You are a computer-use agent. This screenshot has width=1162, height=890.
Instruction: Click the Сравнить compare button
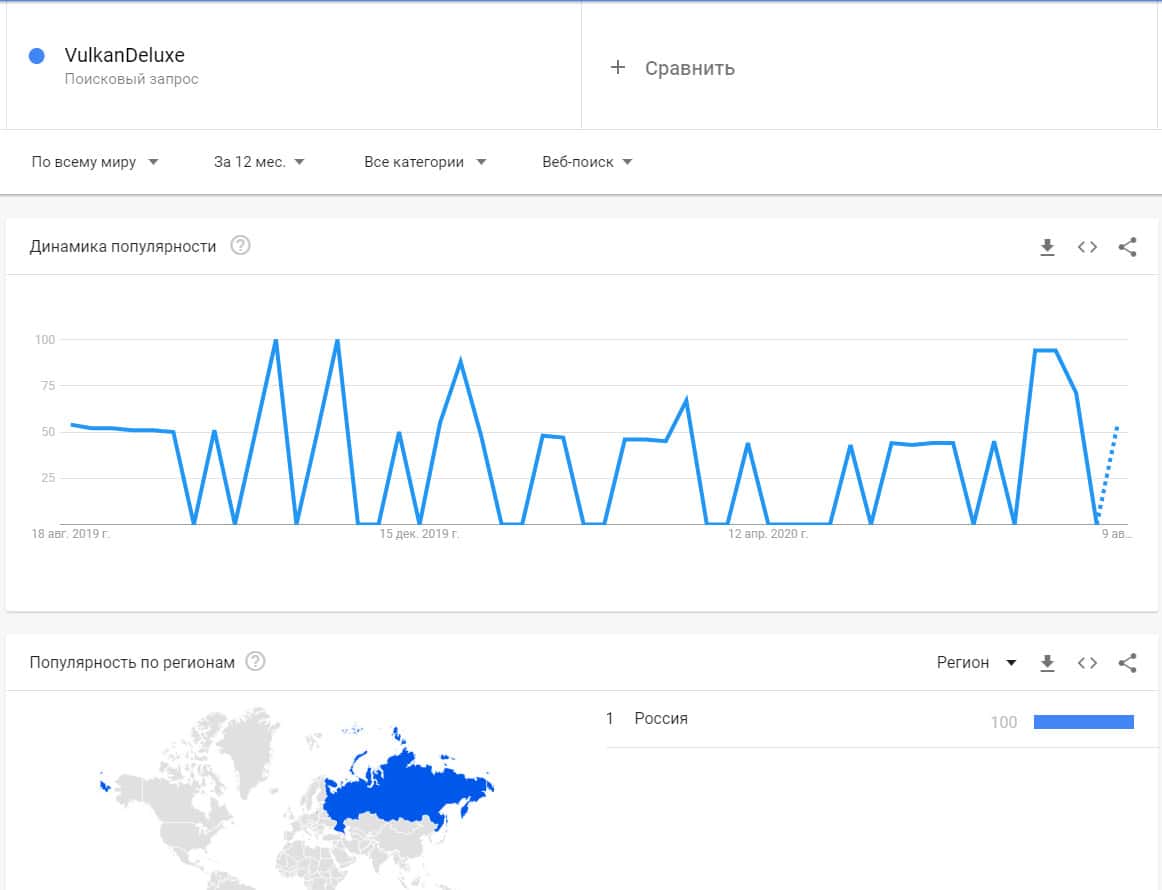689,68
